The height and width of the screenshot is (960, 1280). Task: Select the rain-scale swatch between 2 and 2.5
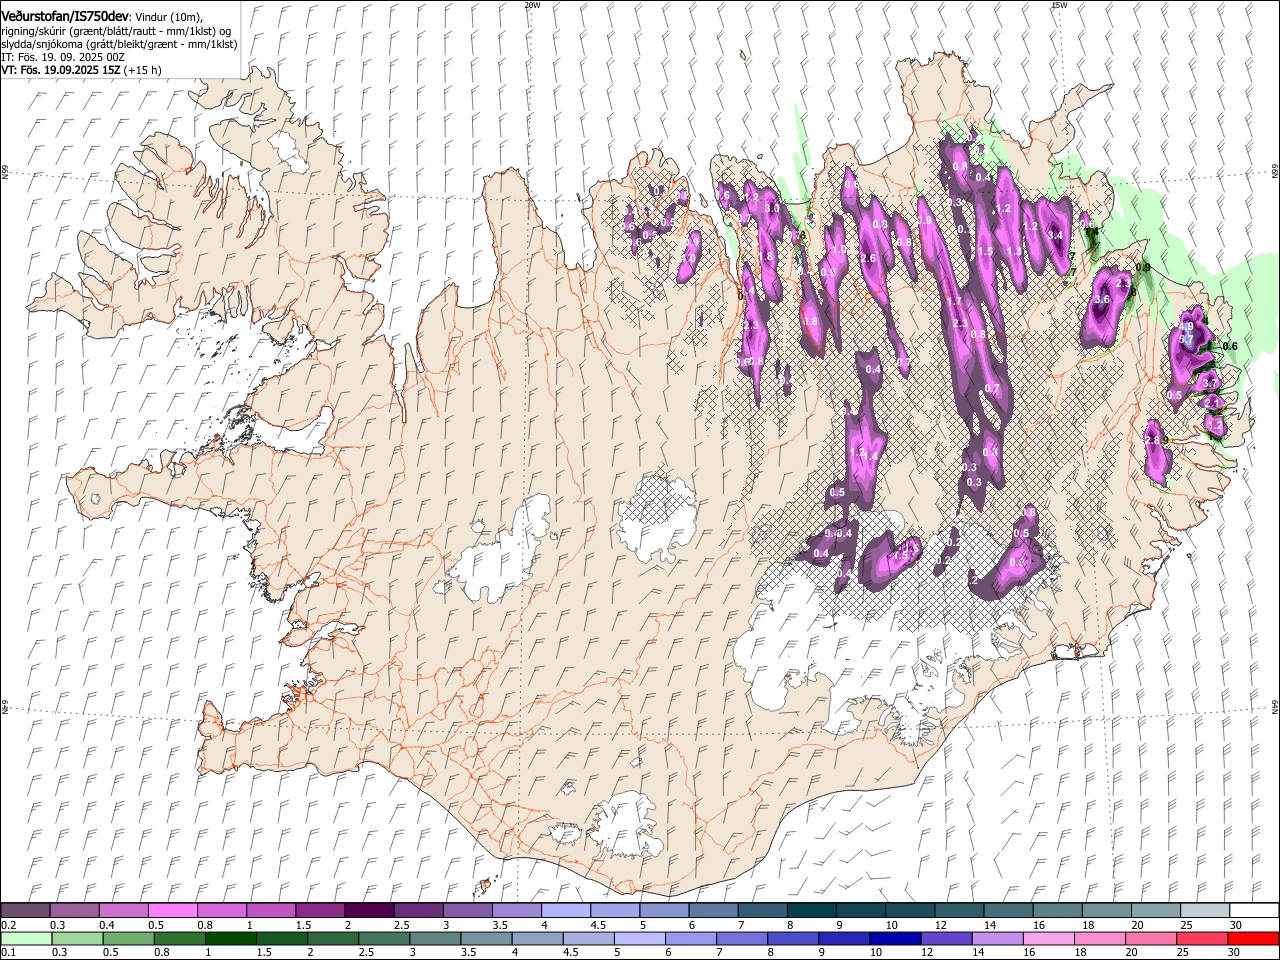(332, 938)
